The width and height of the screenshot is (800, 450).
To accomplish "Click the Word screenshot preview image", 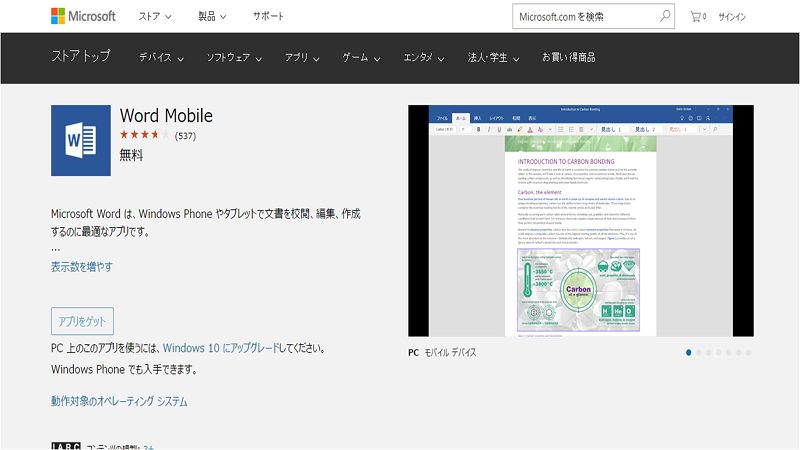I will (x=581, y=221).
